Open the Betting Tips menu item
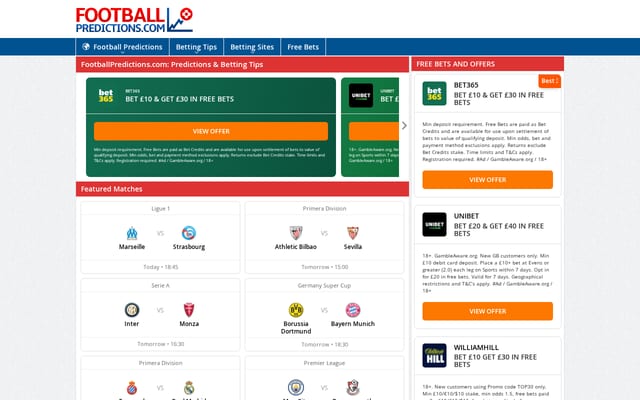 point(196,47)
